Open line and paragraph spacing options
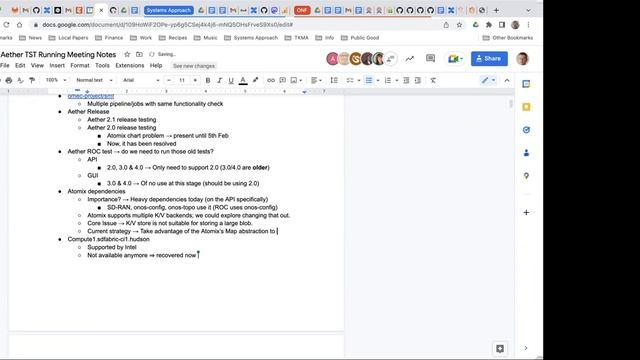Screen dimensions: 640x360 [334, 80]
